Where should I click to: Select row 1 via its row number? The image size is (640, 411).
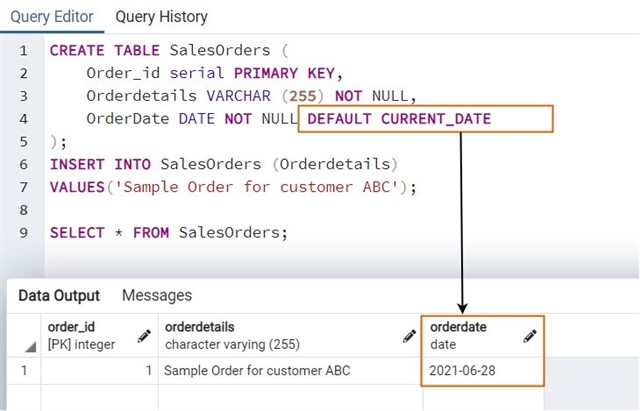pyautogui.click(x=24, y=370)
